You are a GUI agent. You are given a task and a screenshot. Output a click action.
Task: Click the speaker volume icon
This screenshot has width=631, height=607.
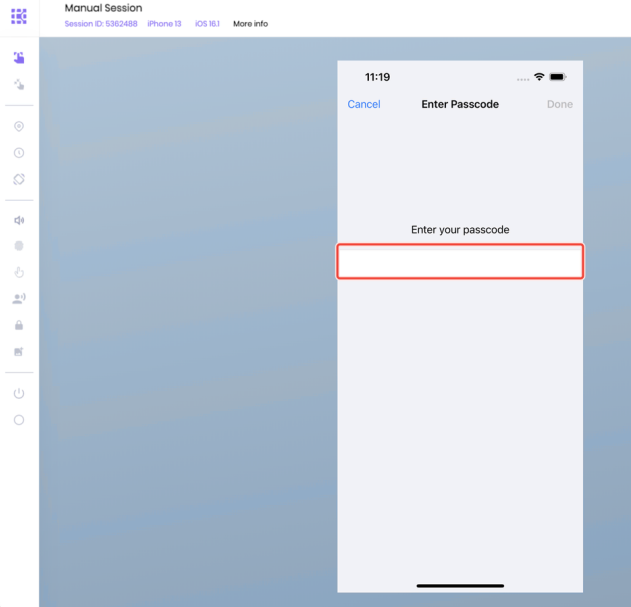19,220
